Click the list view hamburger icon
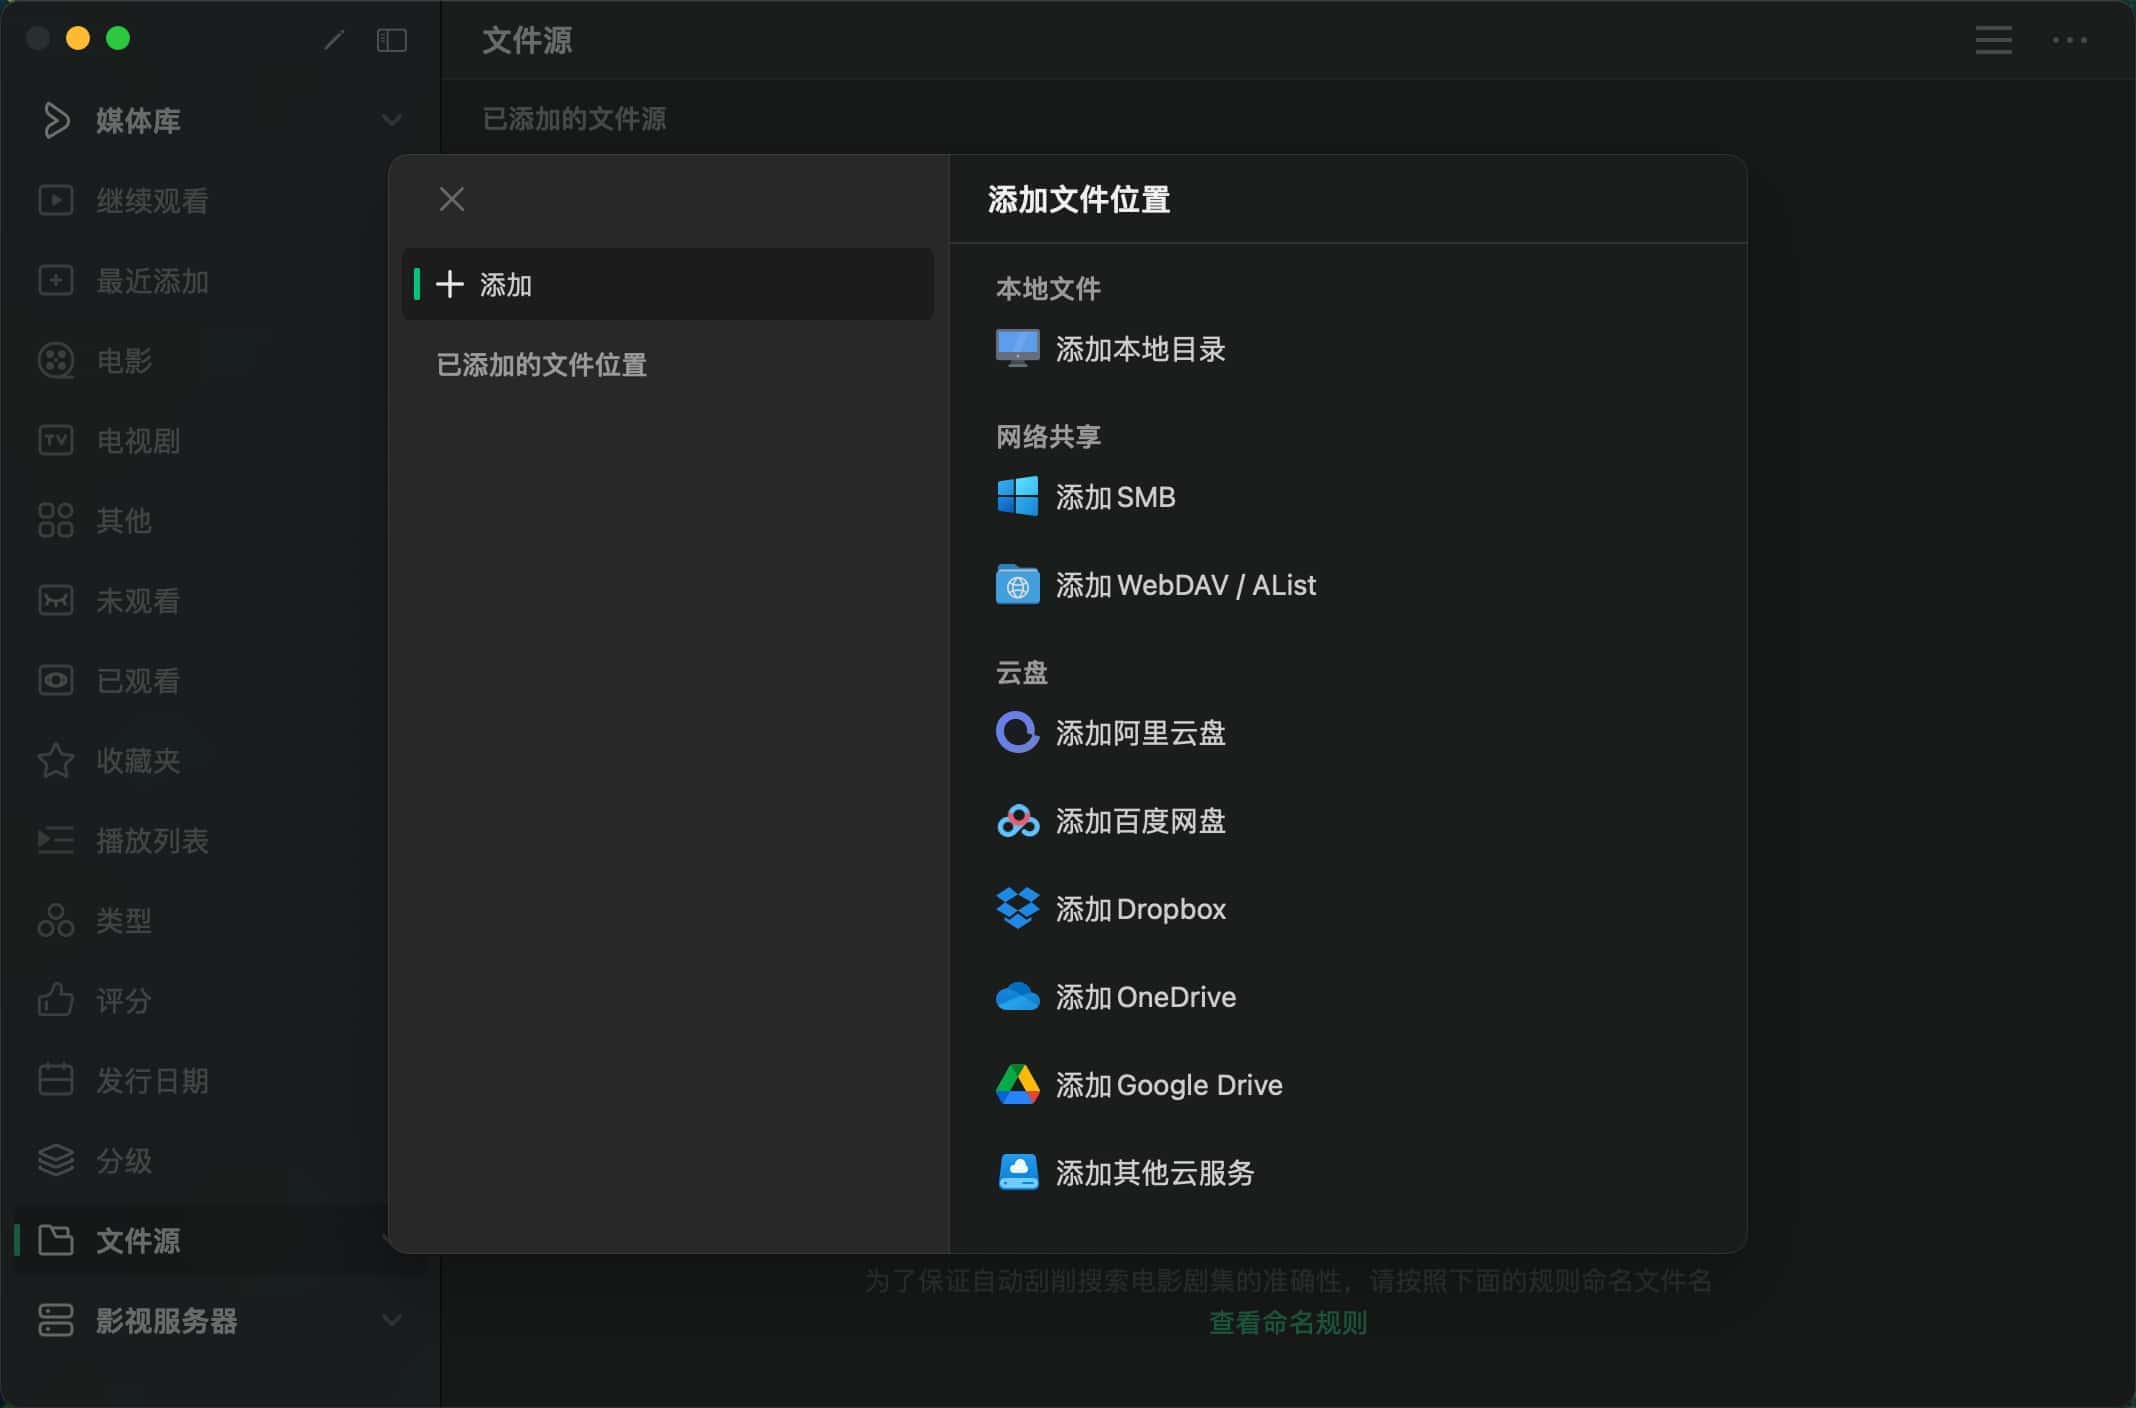This screenshot has width=2136, height=1408. [1993, 40]
